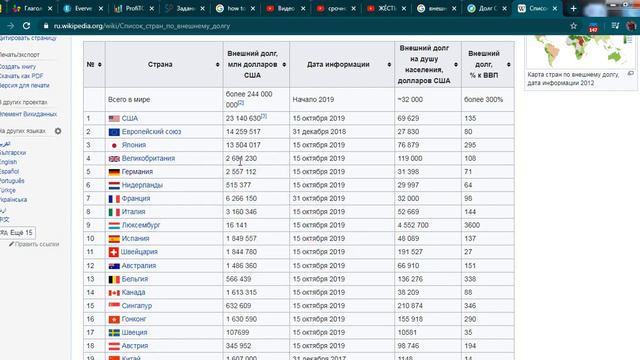Sort the table by Страна column
This screenshot has width=640, height=360.
coord(218,64)
